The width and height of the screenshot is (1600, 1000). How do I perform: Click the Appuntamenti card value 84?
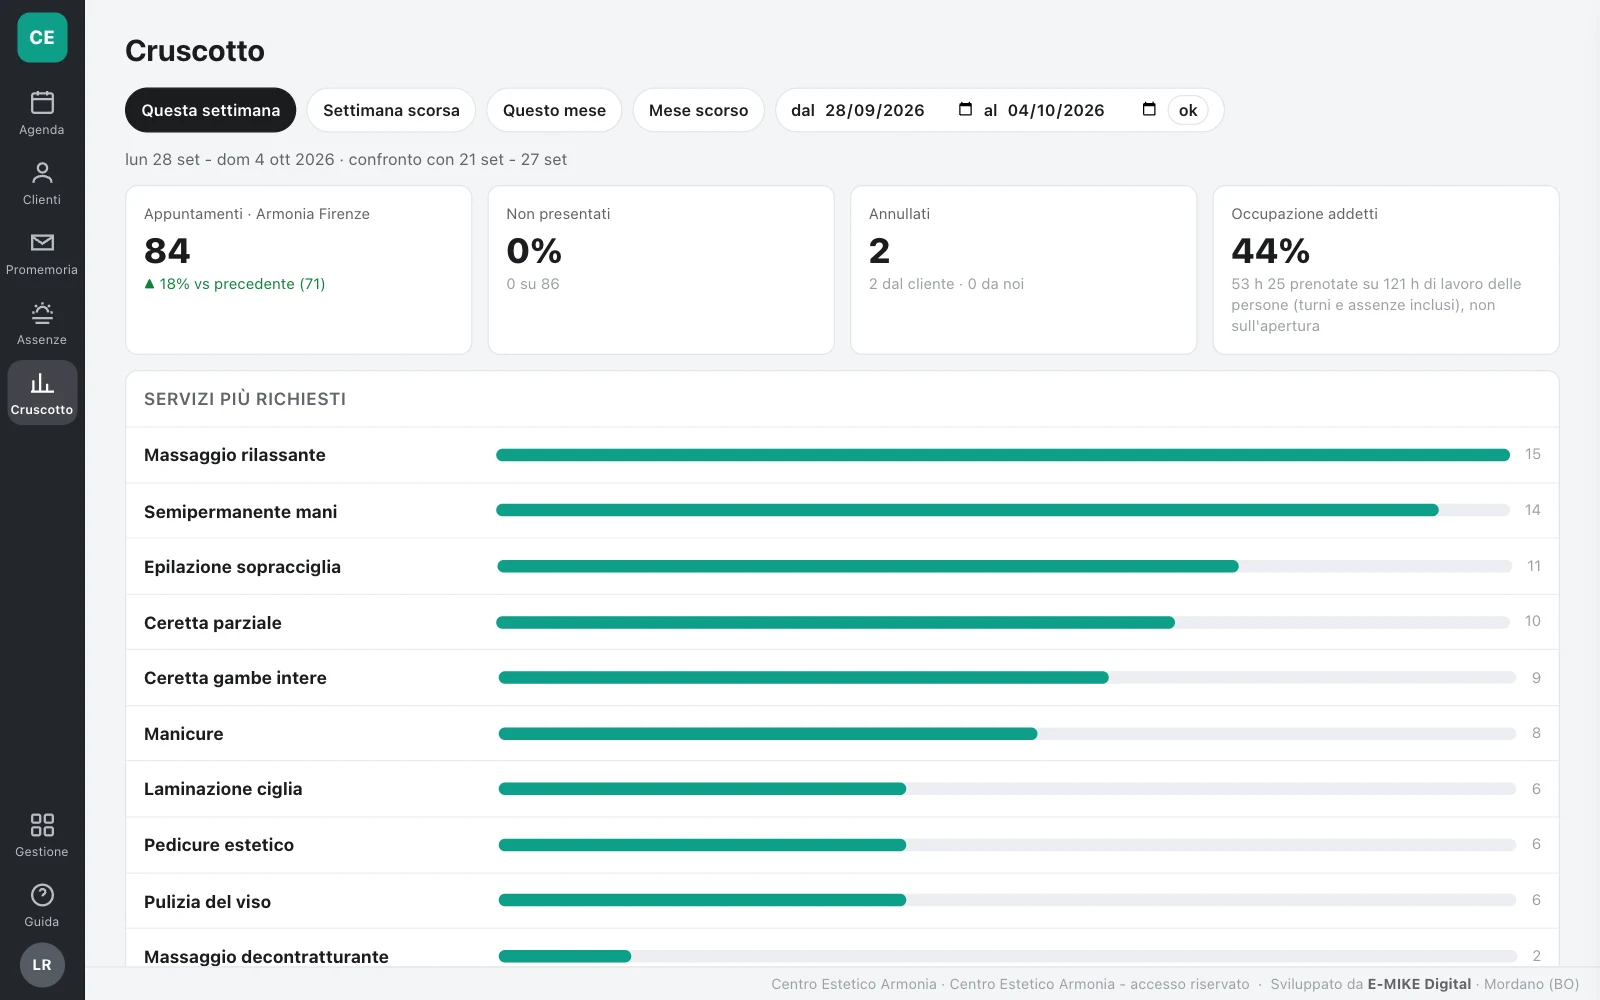[167, 250]
